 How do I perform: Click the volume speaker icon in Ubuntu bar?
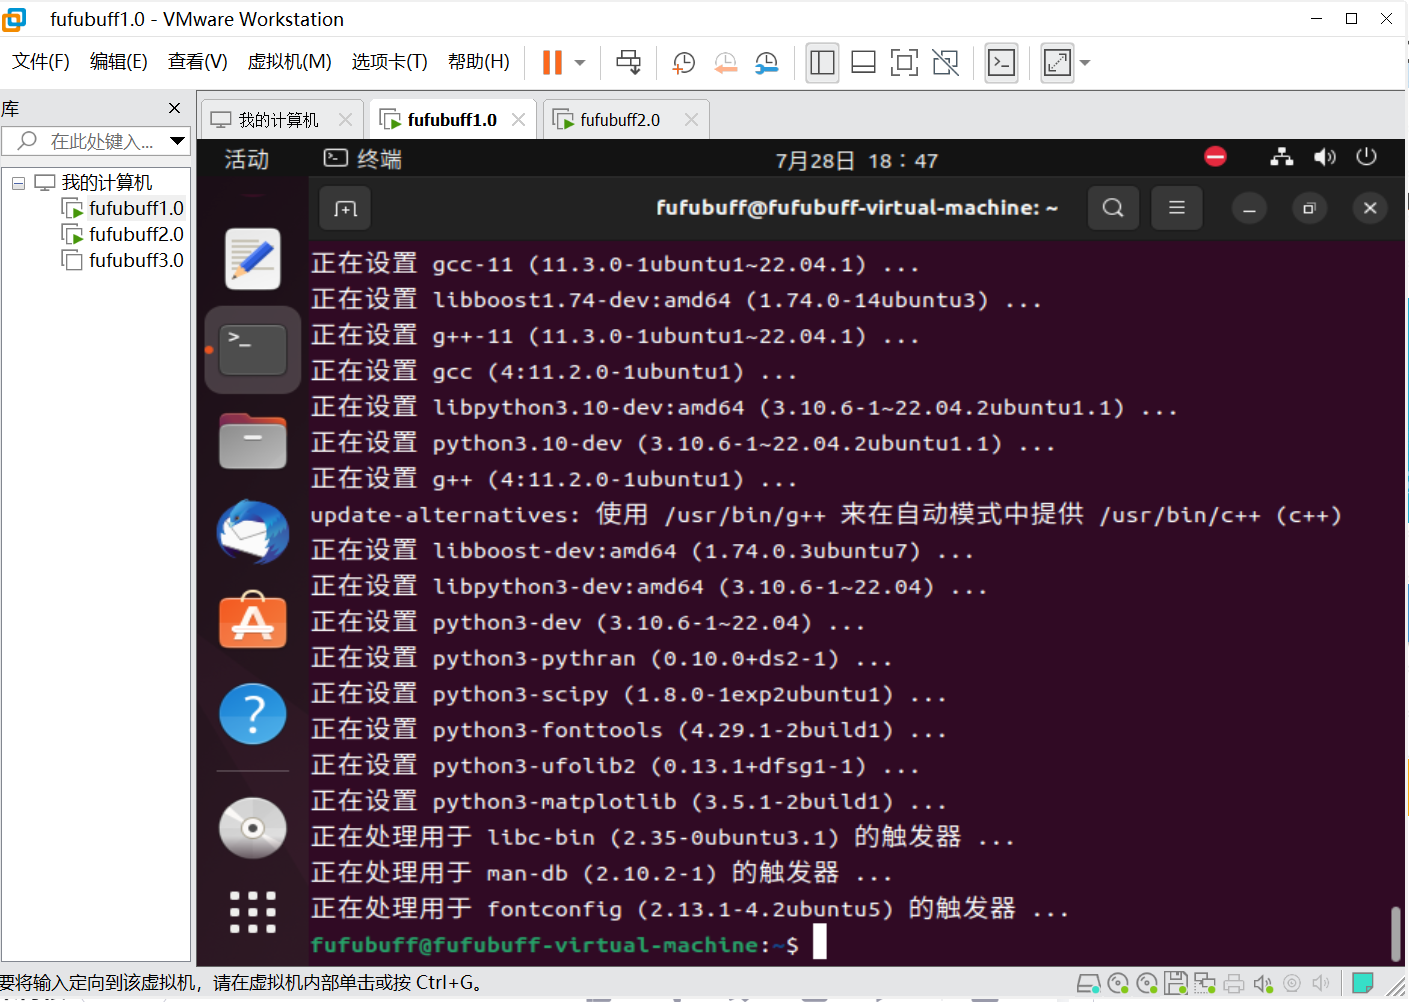(1325, 157)
